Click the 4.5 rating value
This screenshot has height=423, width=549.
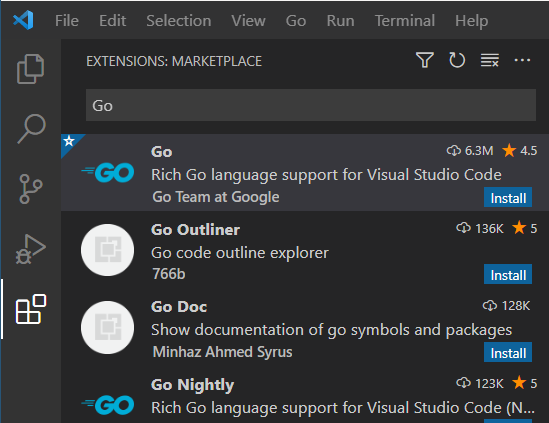[x=528, y=151]
